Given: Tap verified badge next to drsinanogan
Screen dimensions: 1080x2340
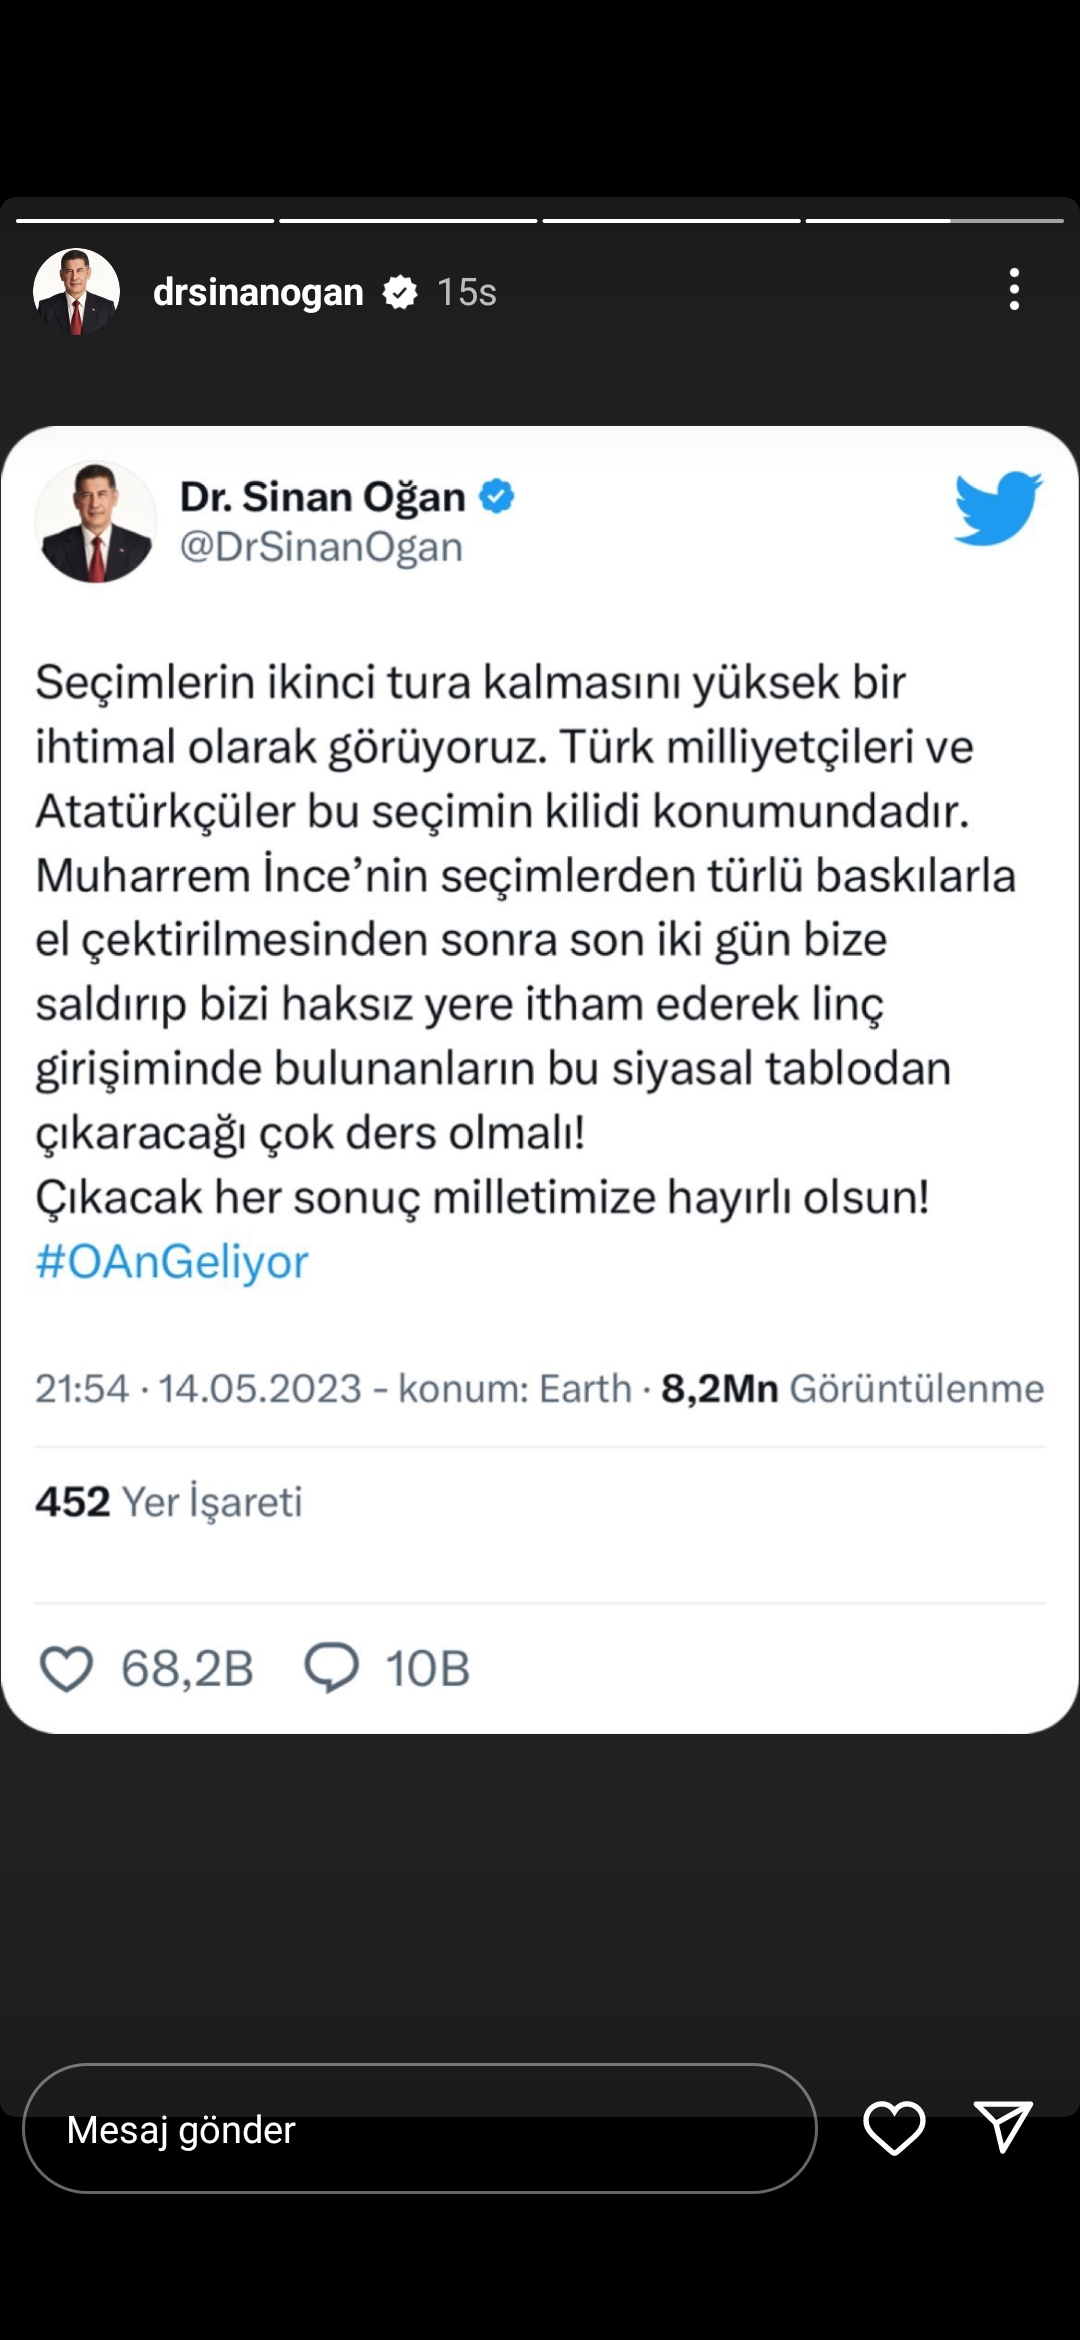Looking at the screenshot, I should pyautogui.click(x=400, y=292).
